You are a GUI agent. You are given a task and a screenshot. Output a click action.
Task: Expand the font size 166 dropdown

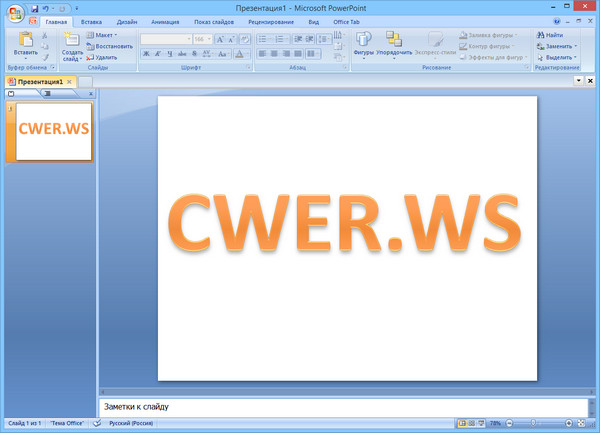pos(209,39)
